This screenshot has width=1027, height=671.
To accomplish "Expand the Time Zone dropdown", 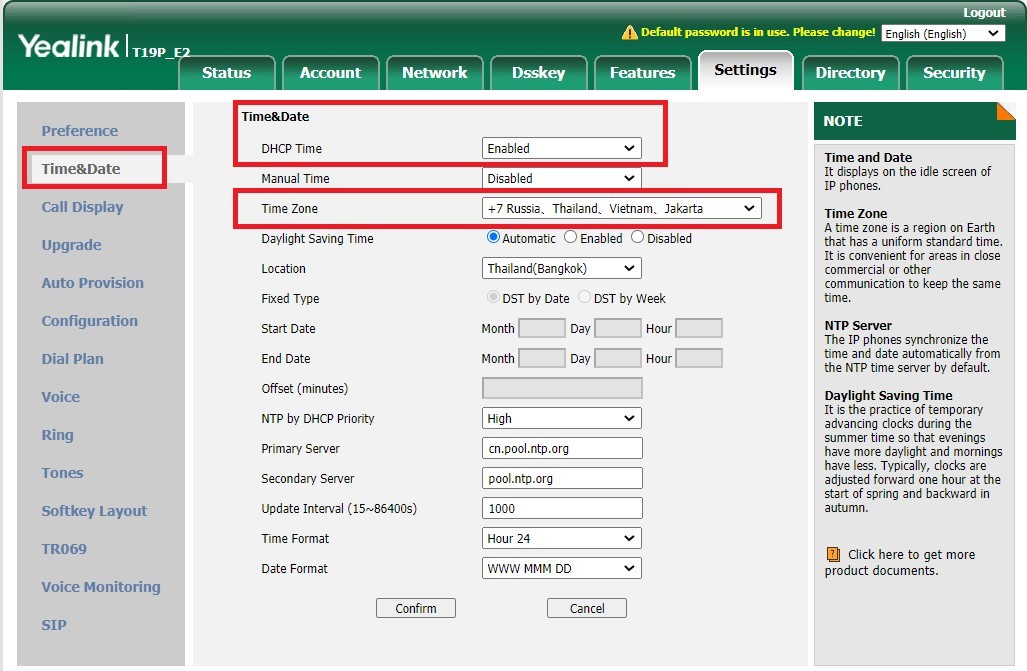I will coord(621,208).
